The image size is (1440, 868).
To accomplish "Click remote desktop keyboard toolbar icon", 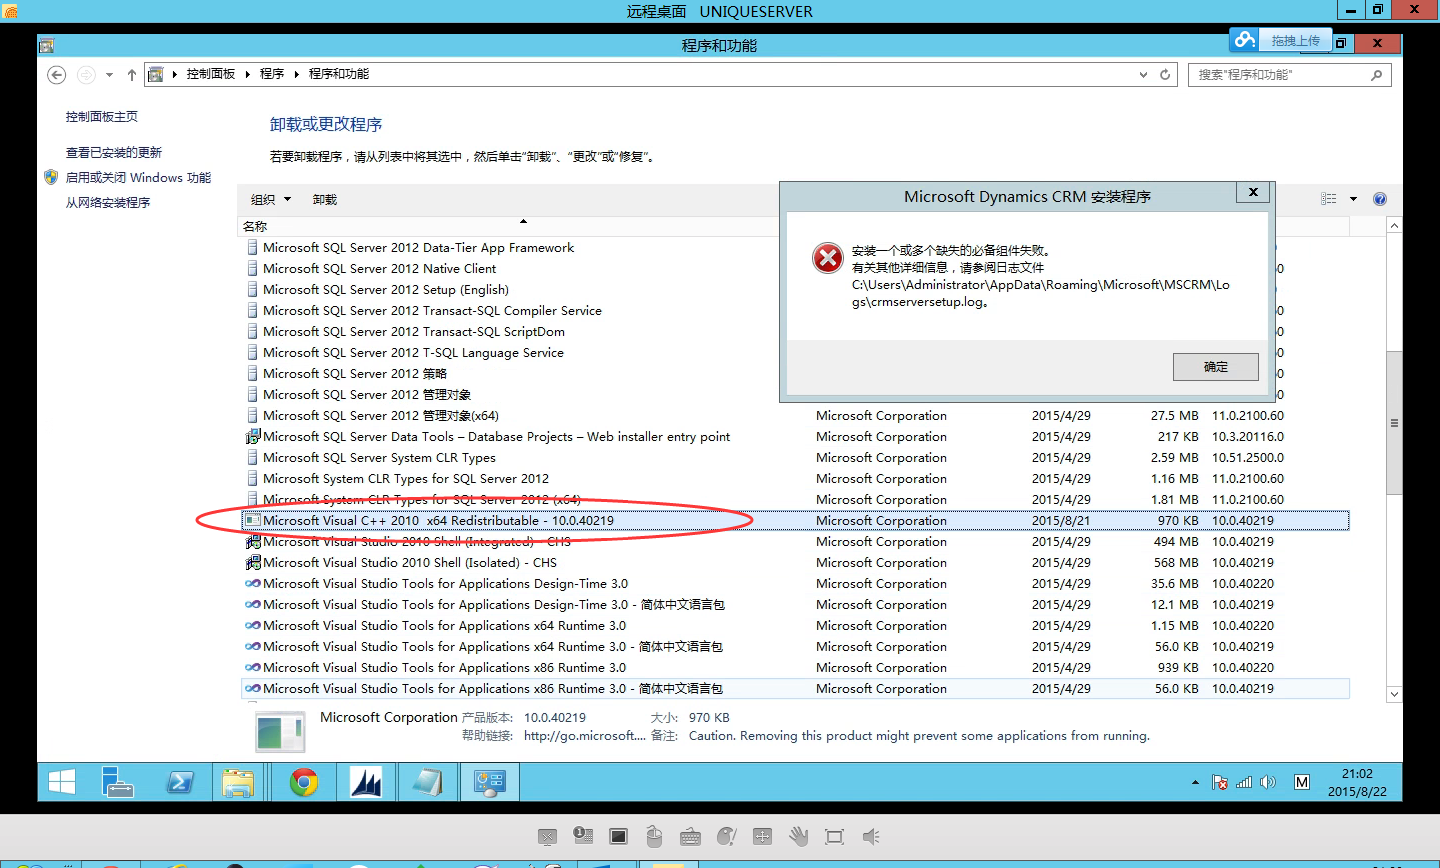I will 690,837.
